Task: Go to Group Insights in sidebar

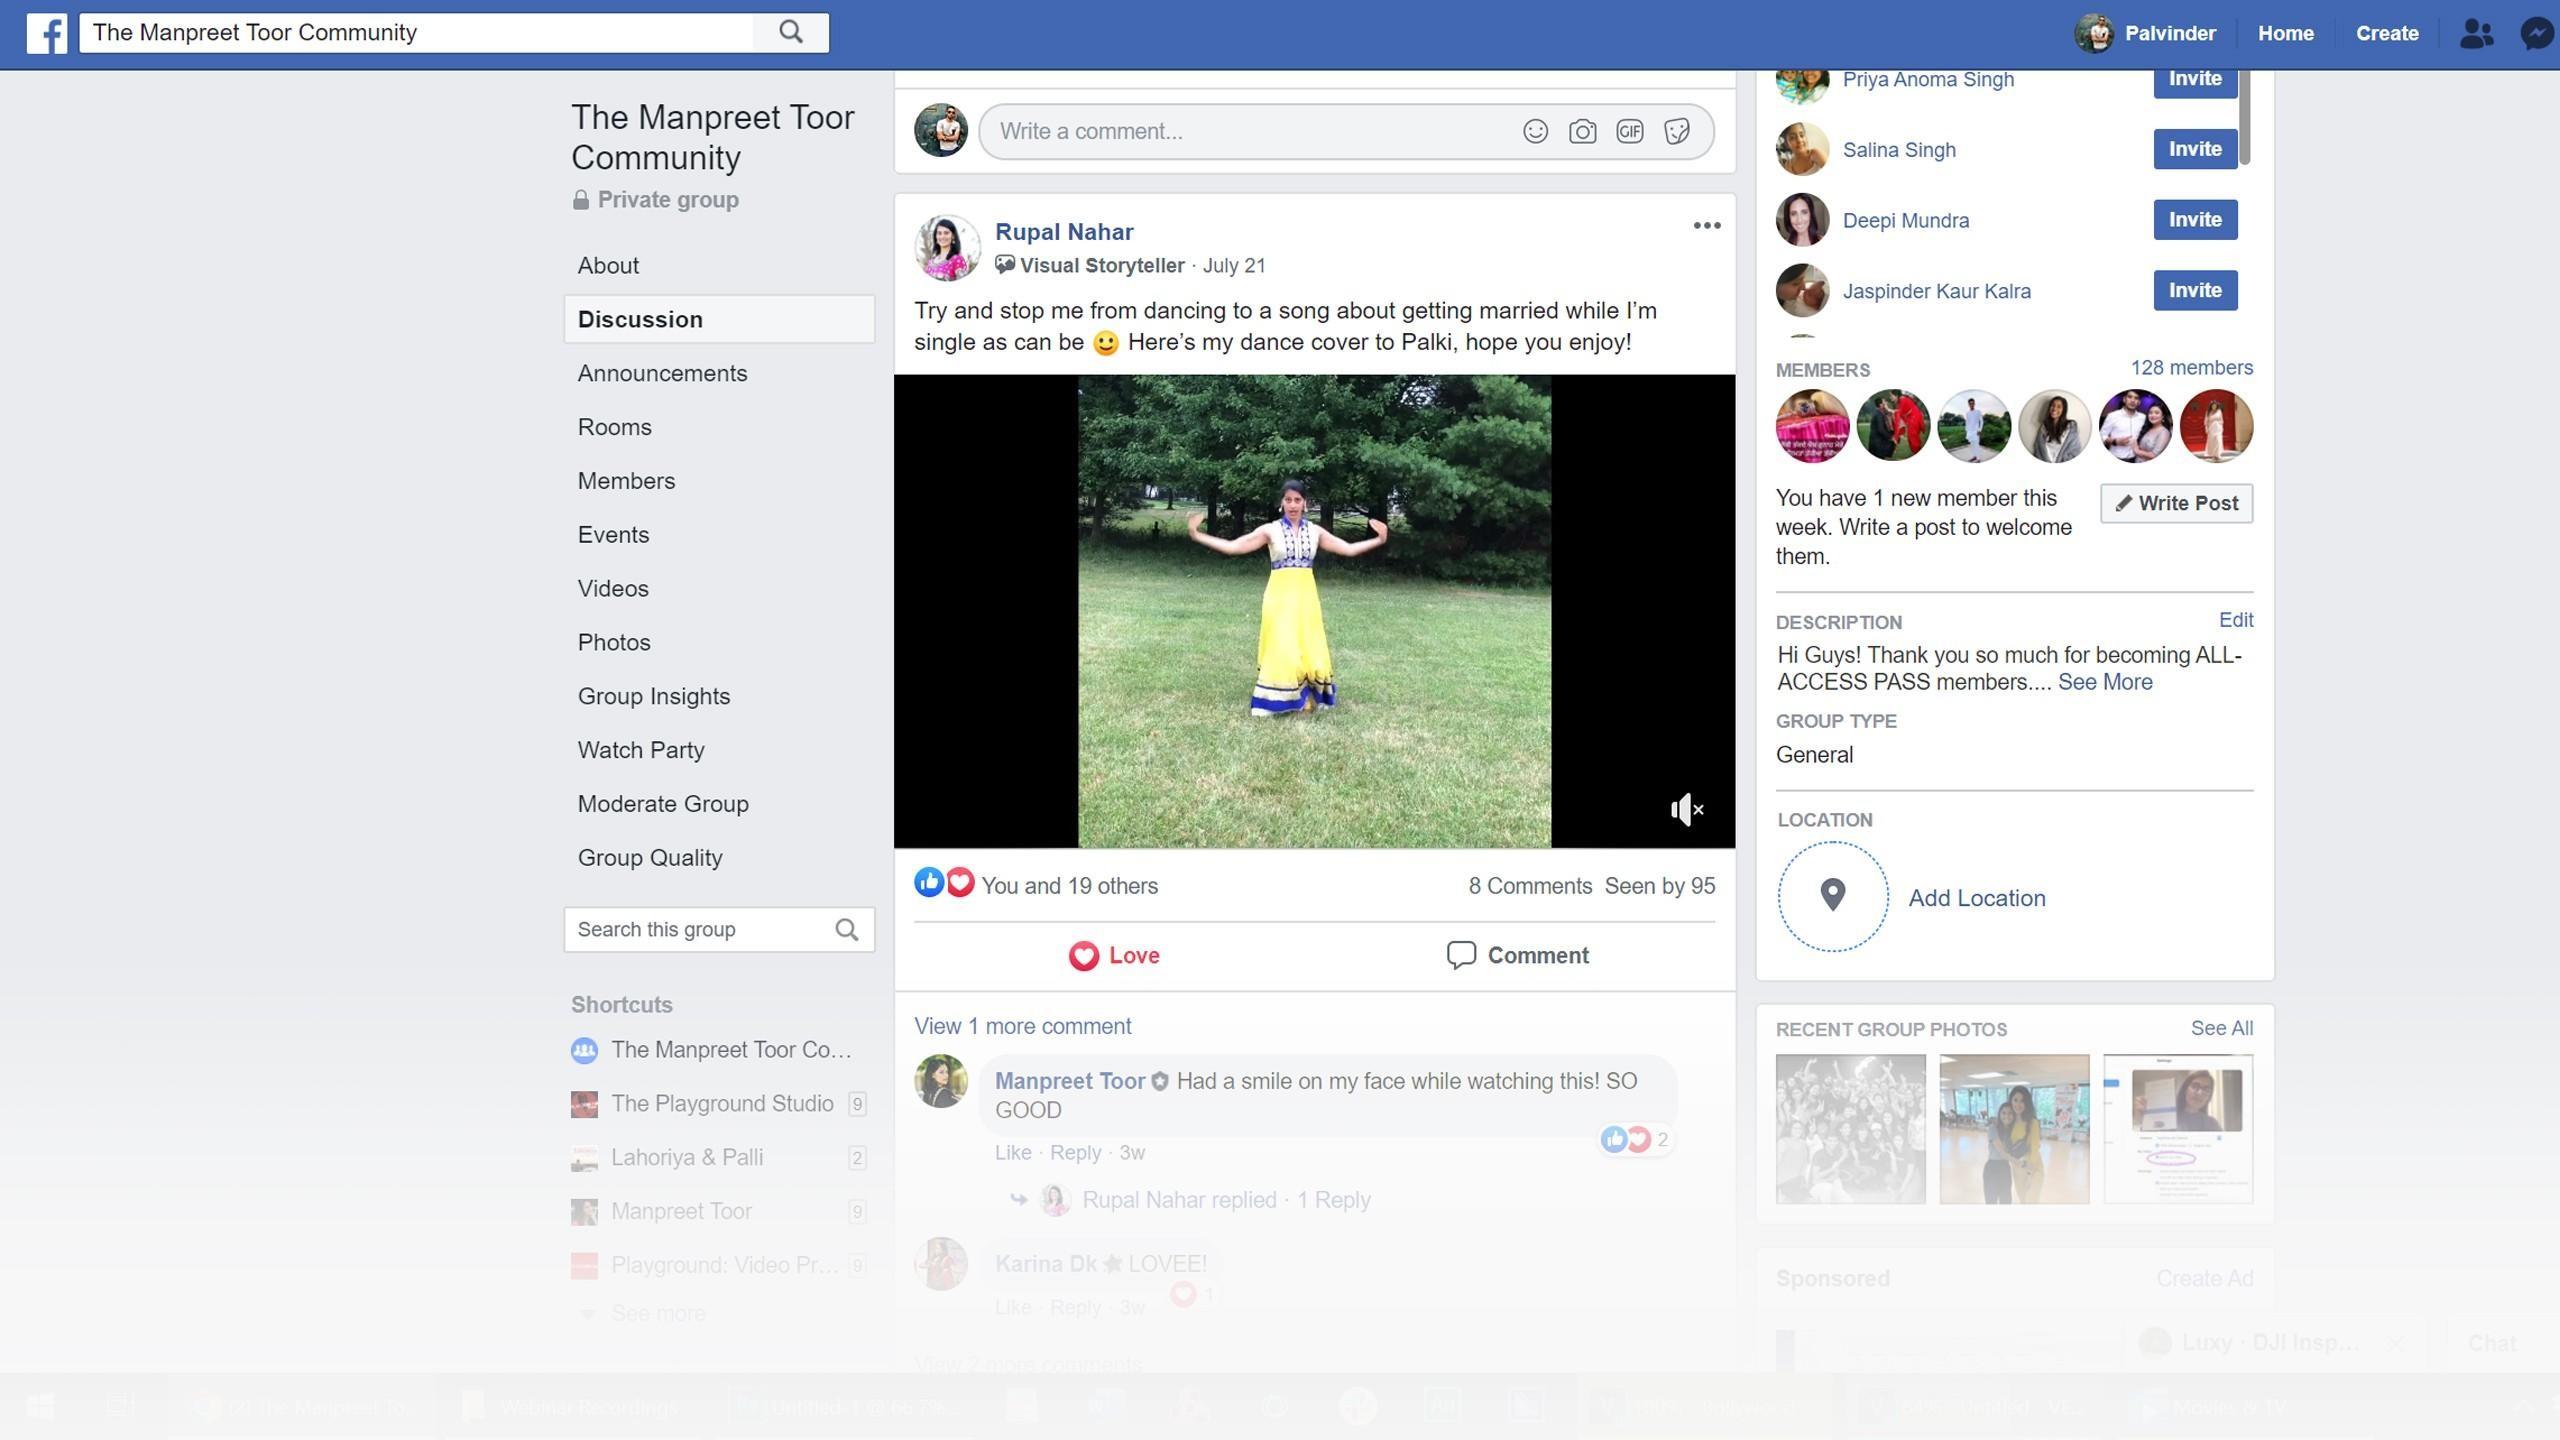Action: pos(653,696)
